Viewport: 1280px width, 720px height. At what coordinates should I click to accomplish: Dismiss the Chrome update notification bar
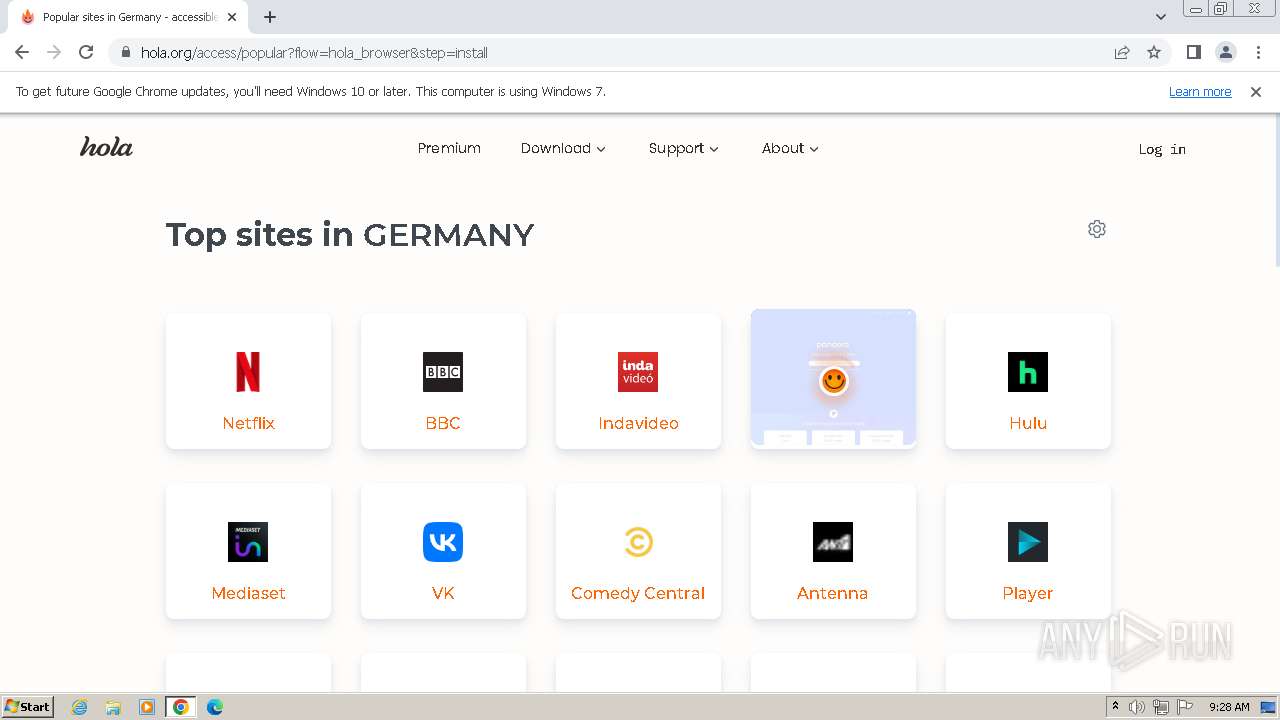1256,91
